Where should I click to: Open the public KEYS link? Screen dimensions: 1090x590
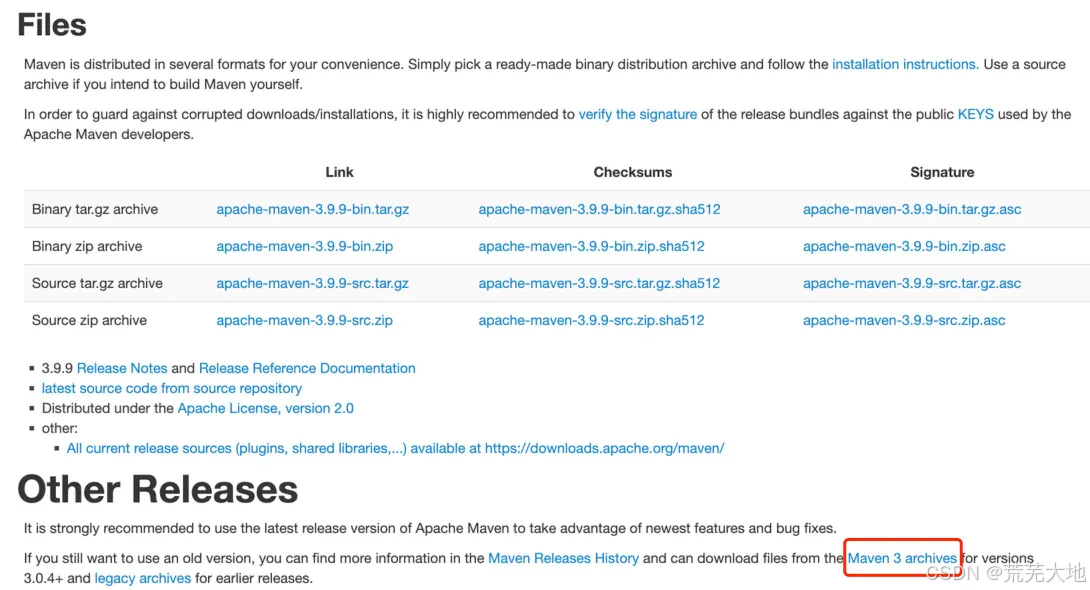tap(975, 114)
